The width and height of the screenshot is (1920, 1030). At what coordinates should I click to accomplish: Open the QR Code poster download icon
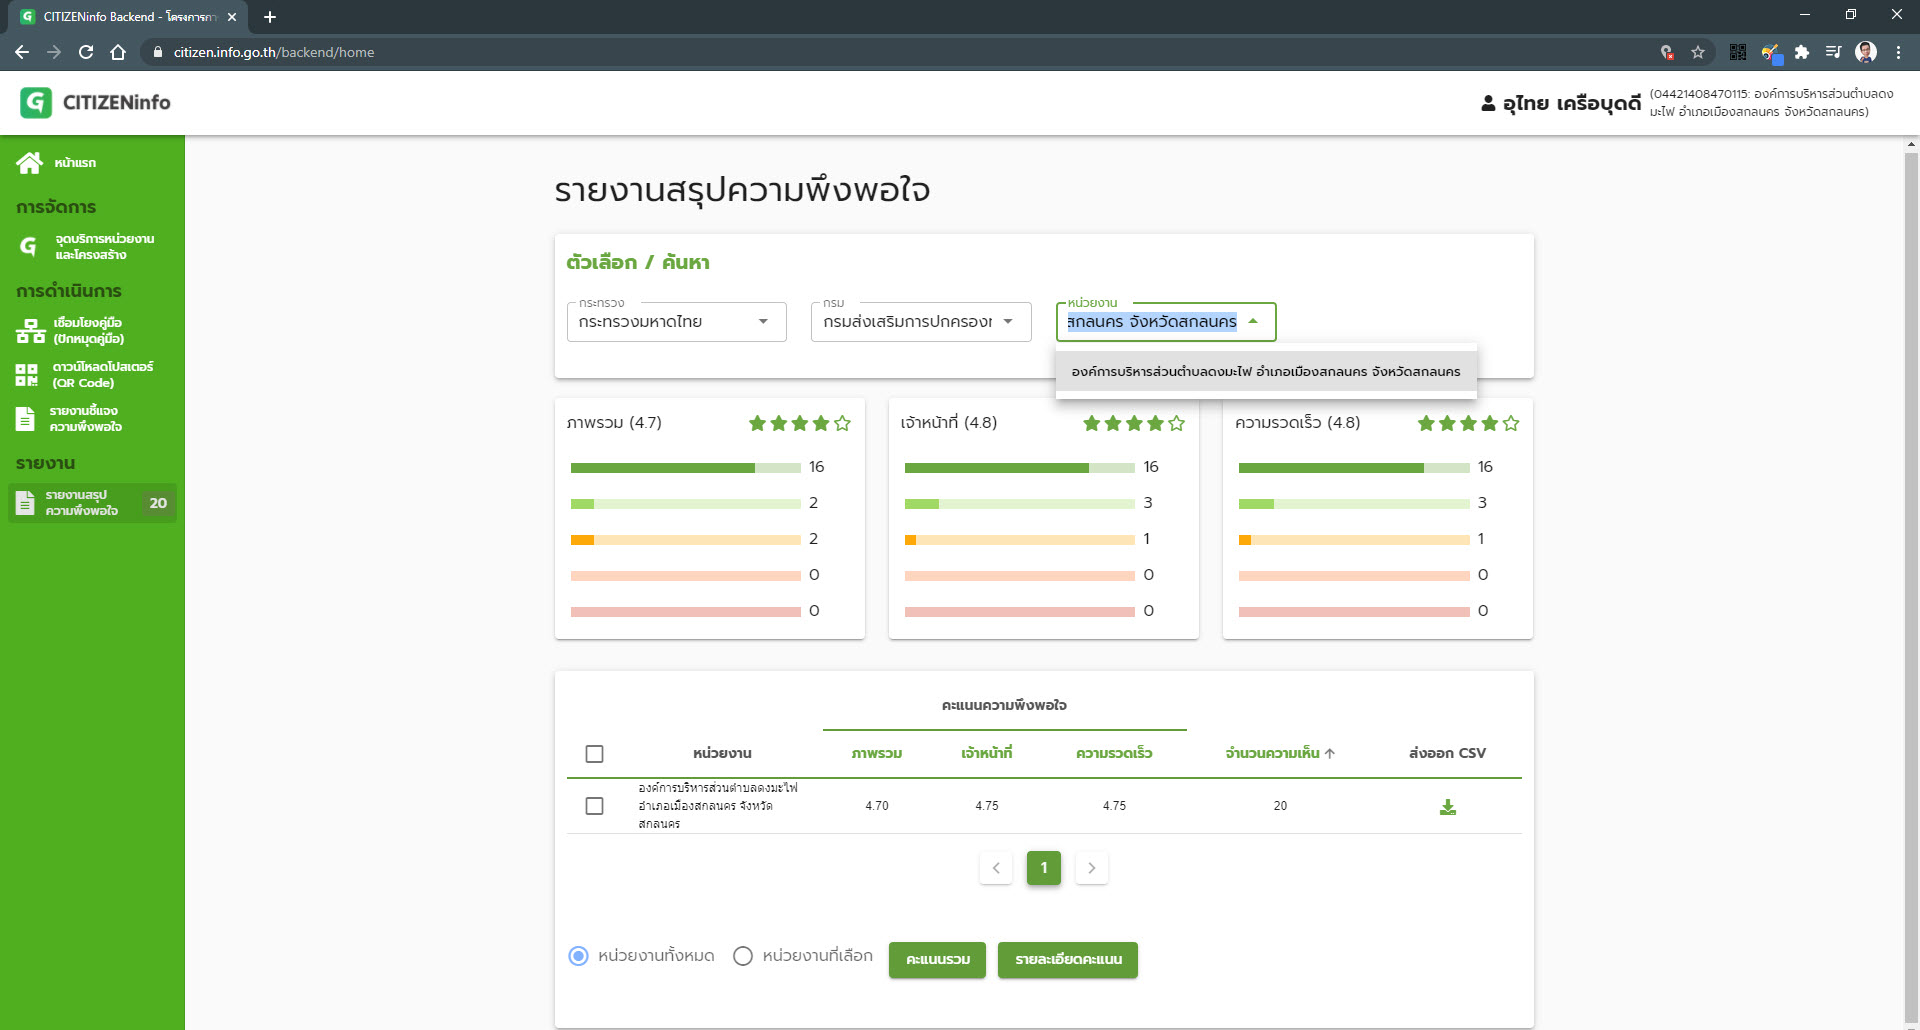click(x=27, y=375)
